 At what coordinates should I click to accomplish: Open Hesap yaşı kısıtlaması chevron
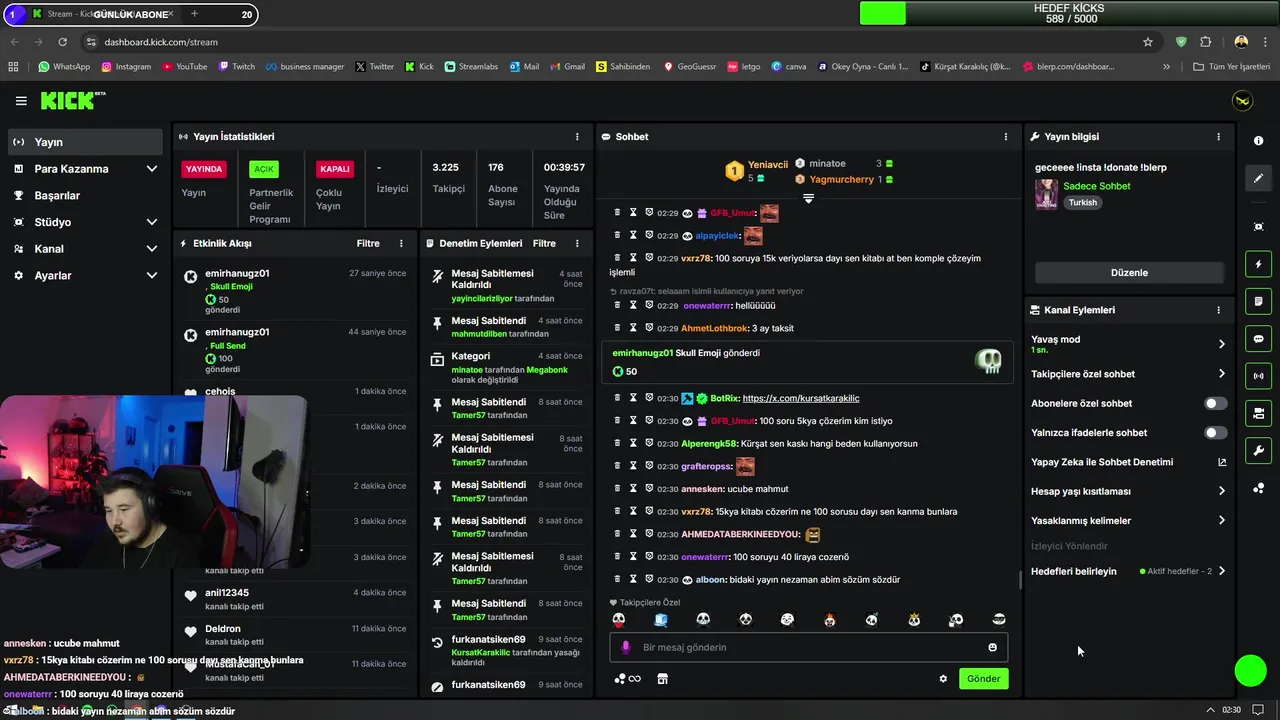coord(1221,491)
